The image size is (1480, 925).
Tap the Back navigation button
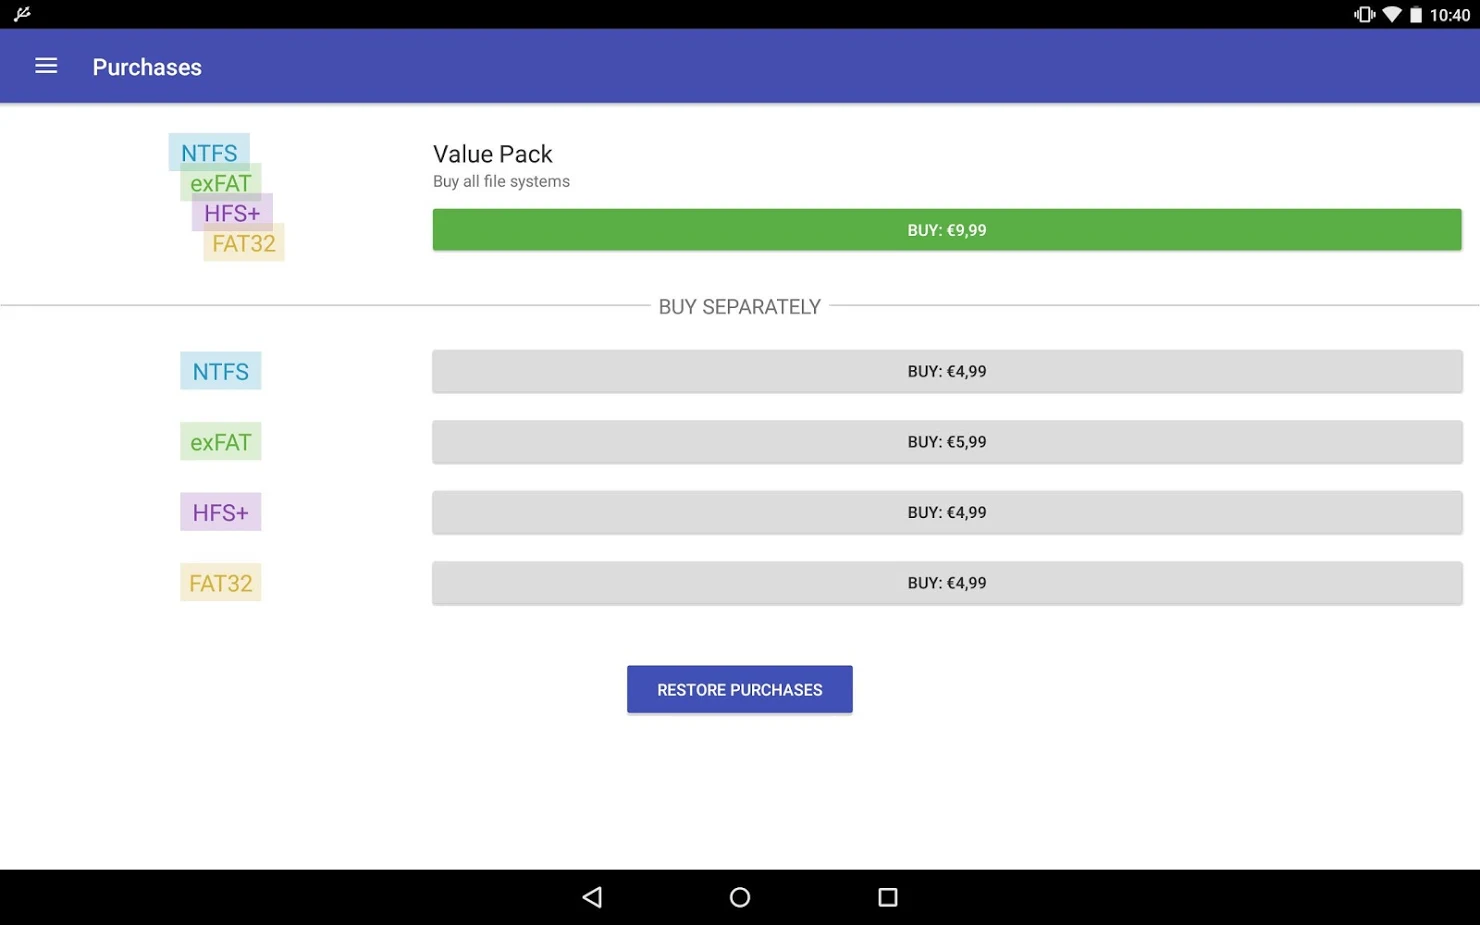point(592,897)
